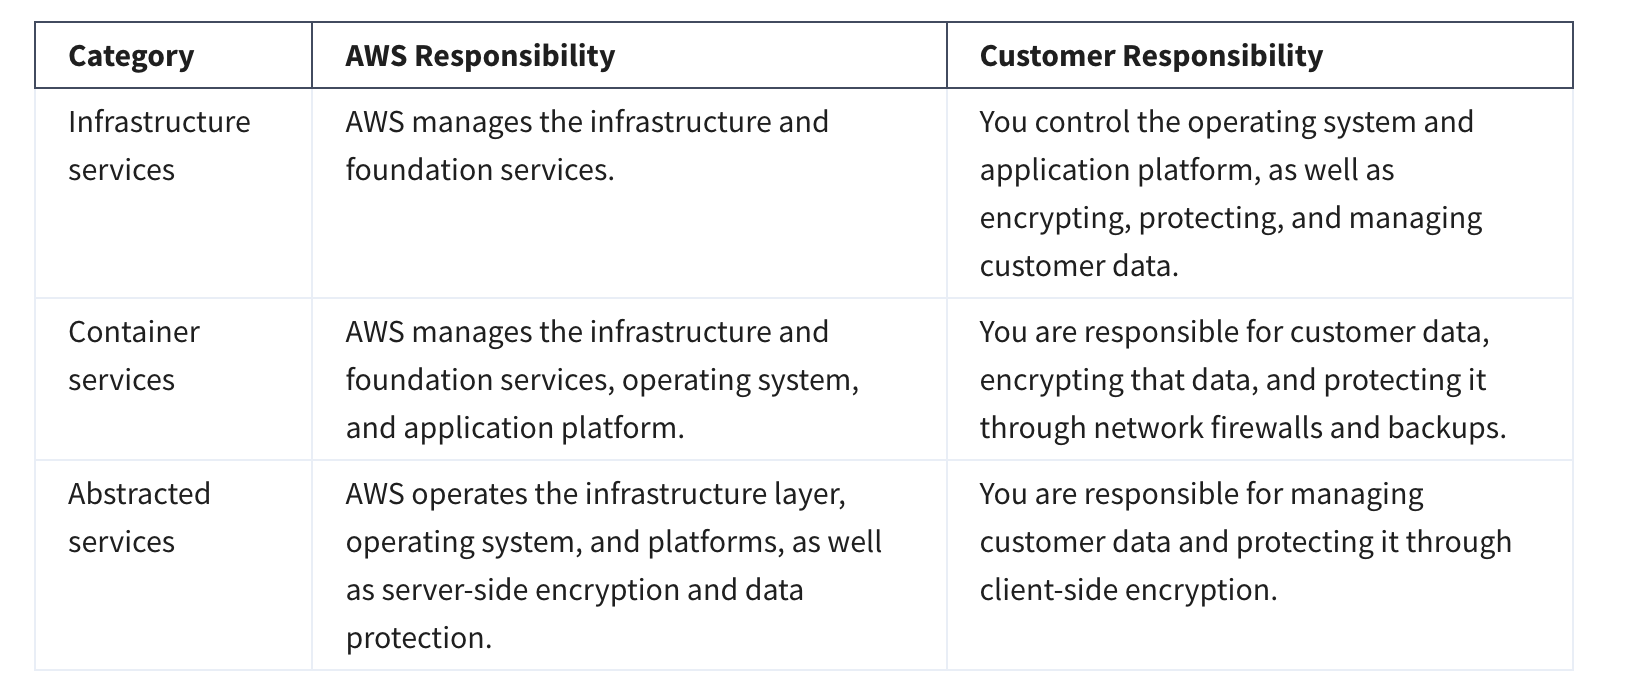Select the "Abstracted services" category cell
The image size is (1632, 692).
(139, 518)
